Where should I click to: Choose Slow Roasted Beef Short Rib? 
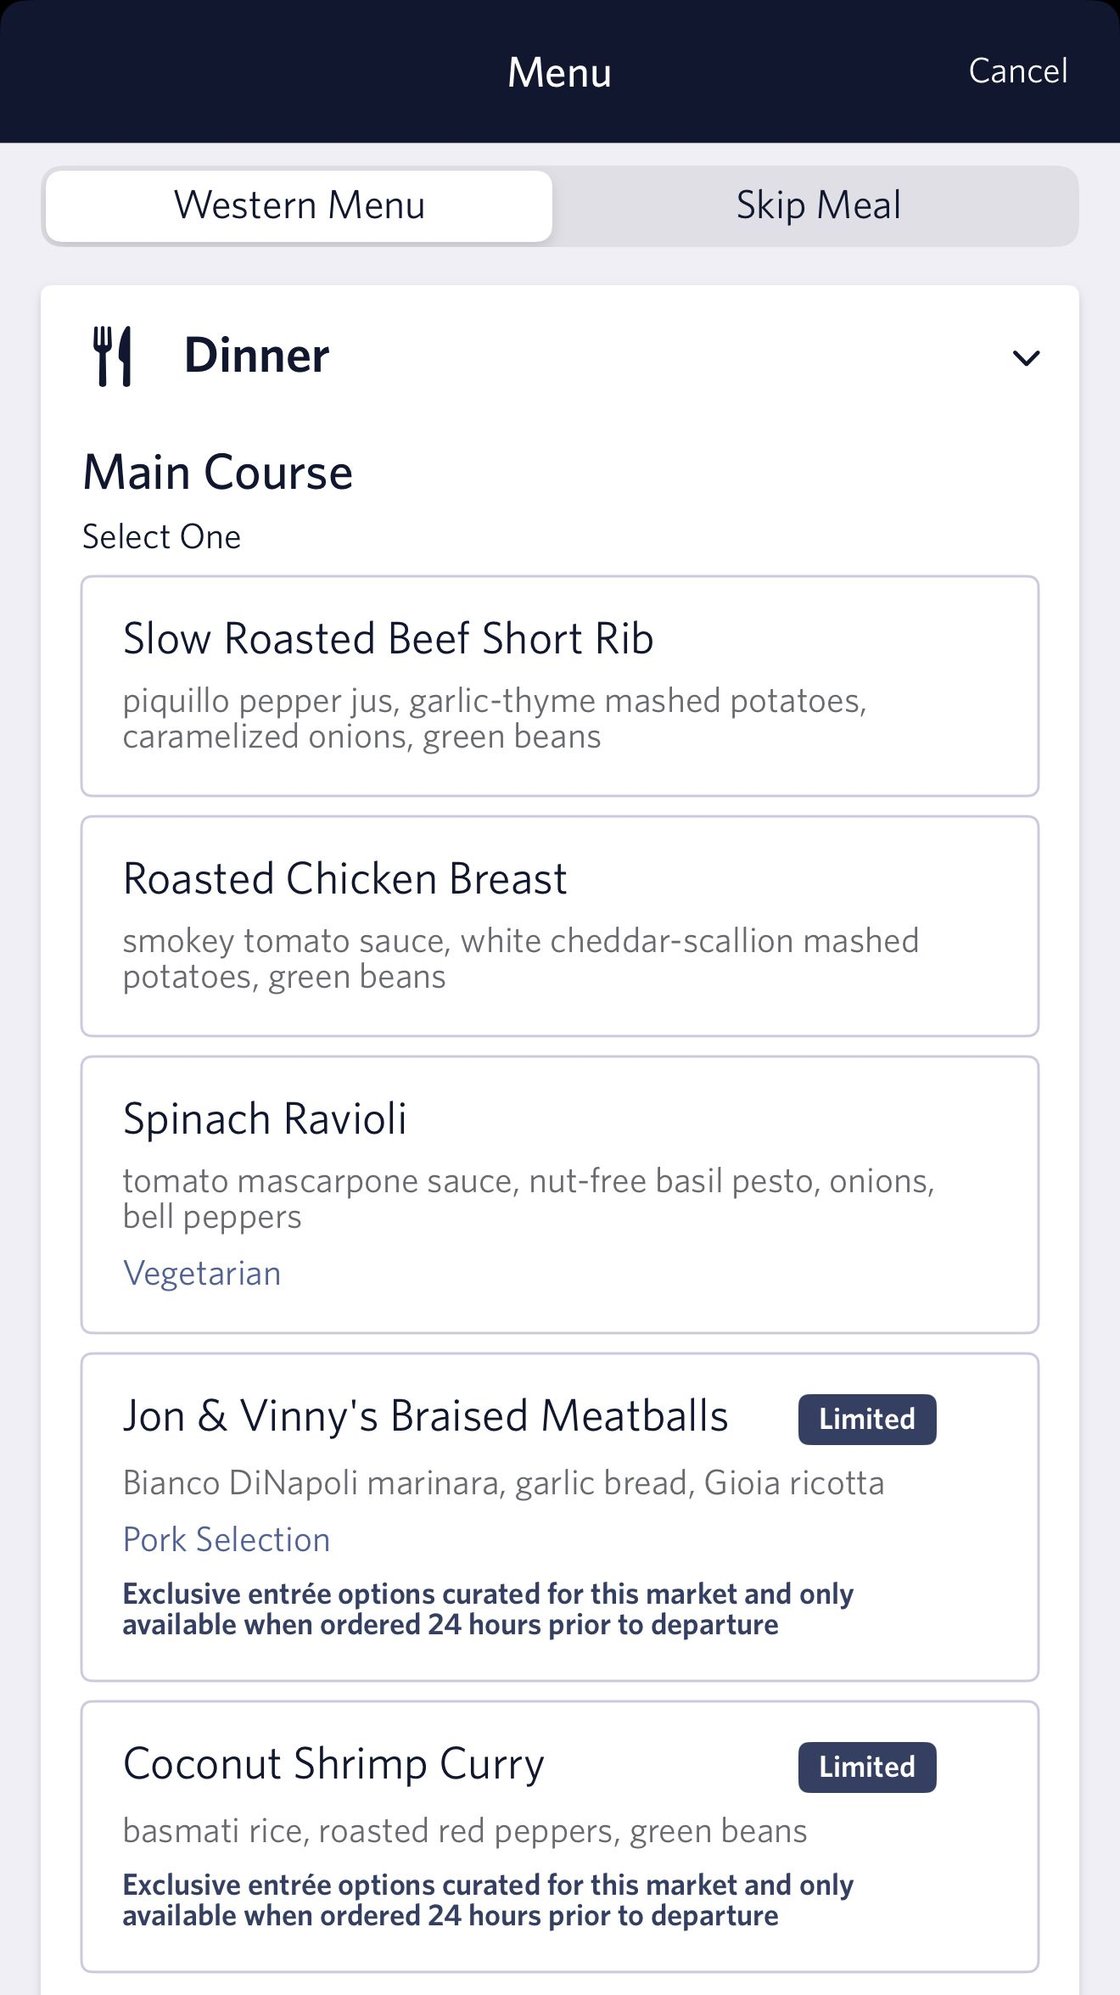pyautogui.click(x=559, y=685)
